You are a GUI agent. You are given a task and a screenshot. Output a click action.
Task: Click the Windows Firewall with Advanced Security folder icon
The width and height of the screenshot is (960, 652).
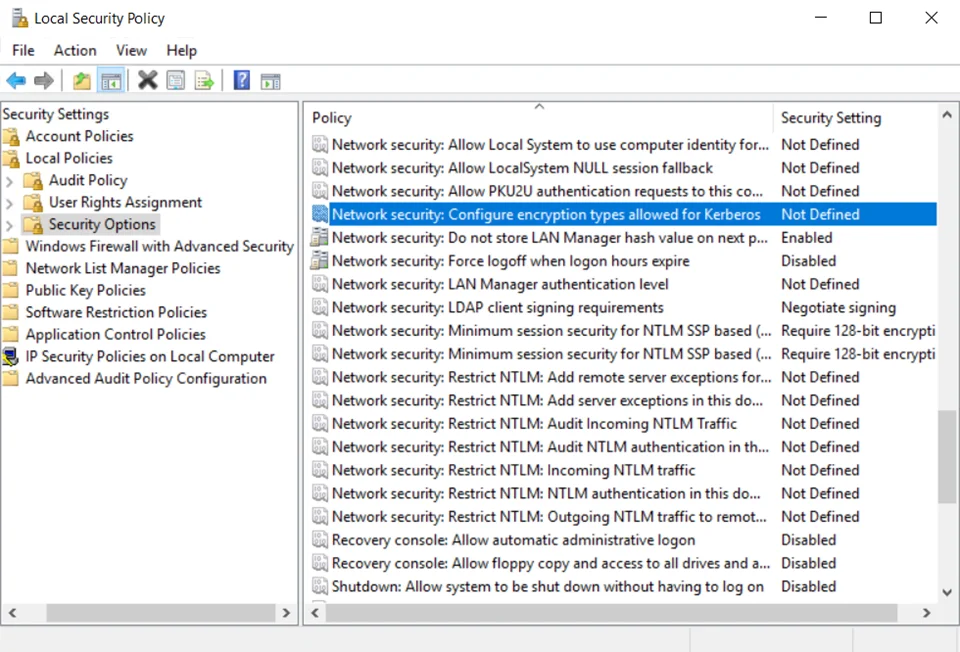[10, 246]
